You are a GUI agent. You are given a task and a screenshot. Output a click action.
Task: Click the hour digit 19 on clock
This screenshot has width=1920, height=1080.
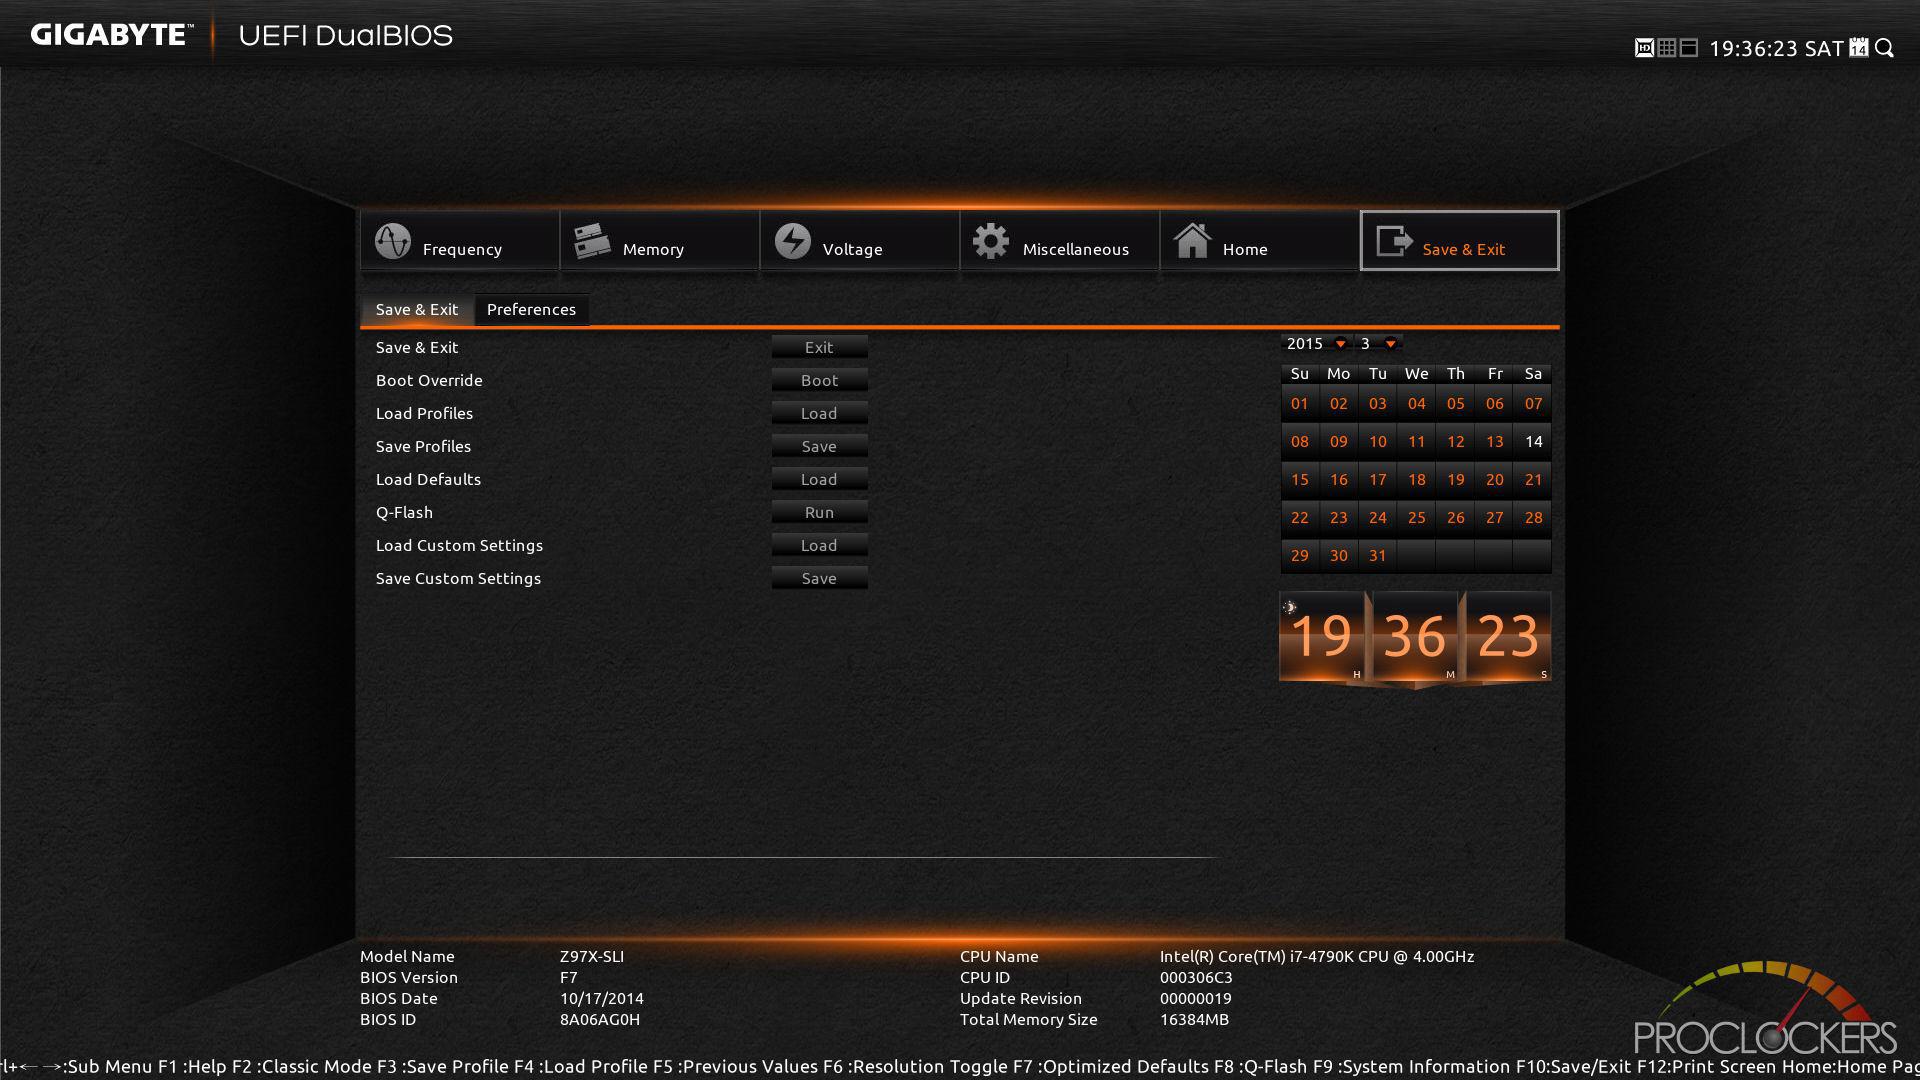click(x=1322, y=636)
